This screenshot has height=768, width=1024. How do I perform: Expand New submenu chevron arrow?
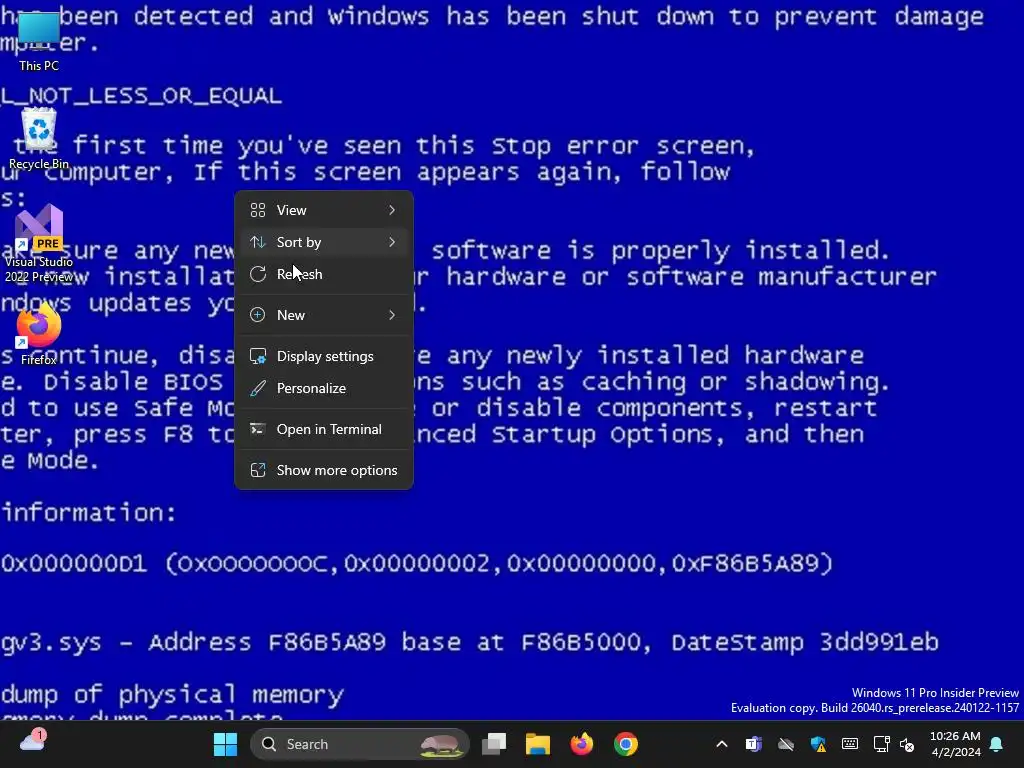pyautogui.click(x=392, y=315)
